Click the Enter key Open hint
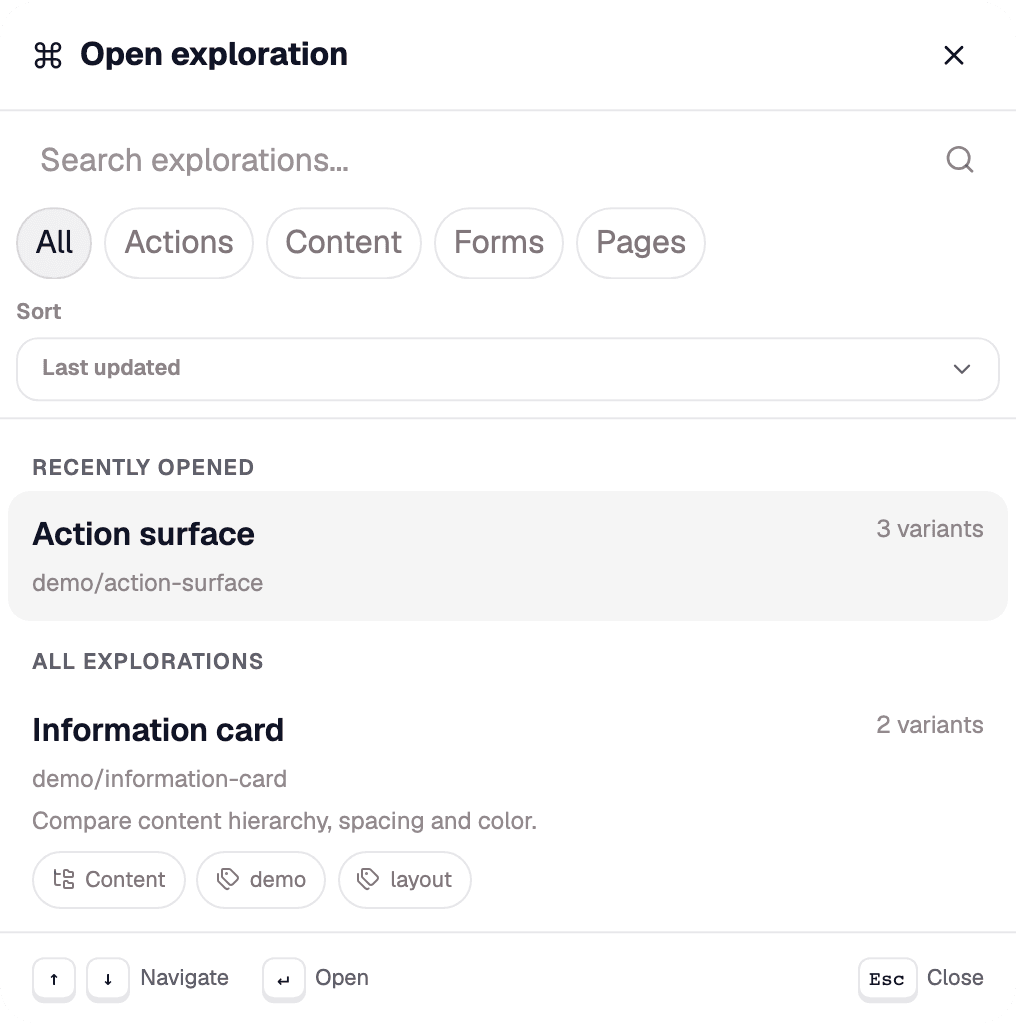The width and height of the screenshot is (1016, 1024). coord(283,979)
